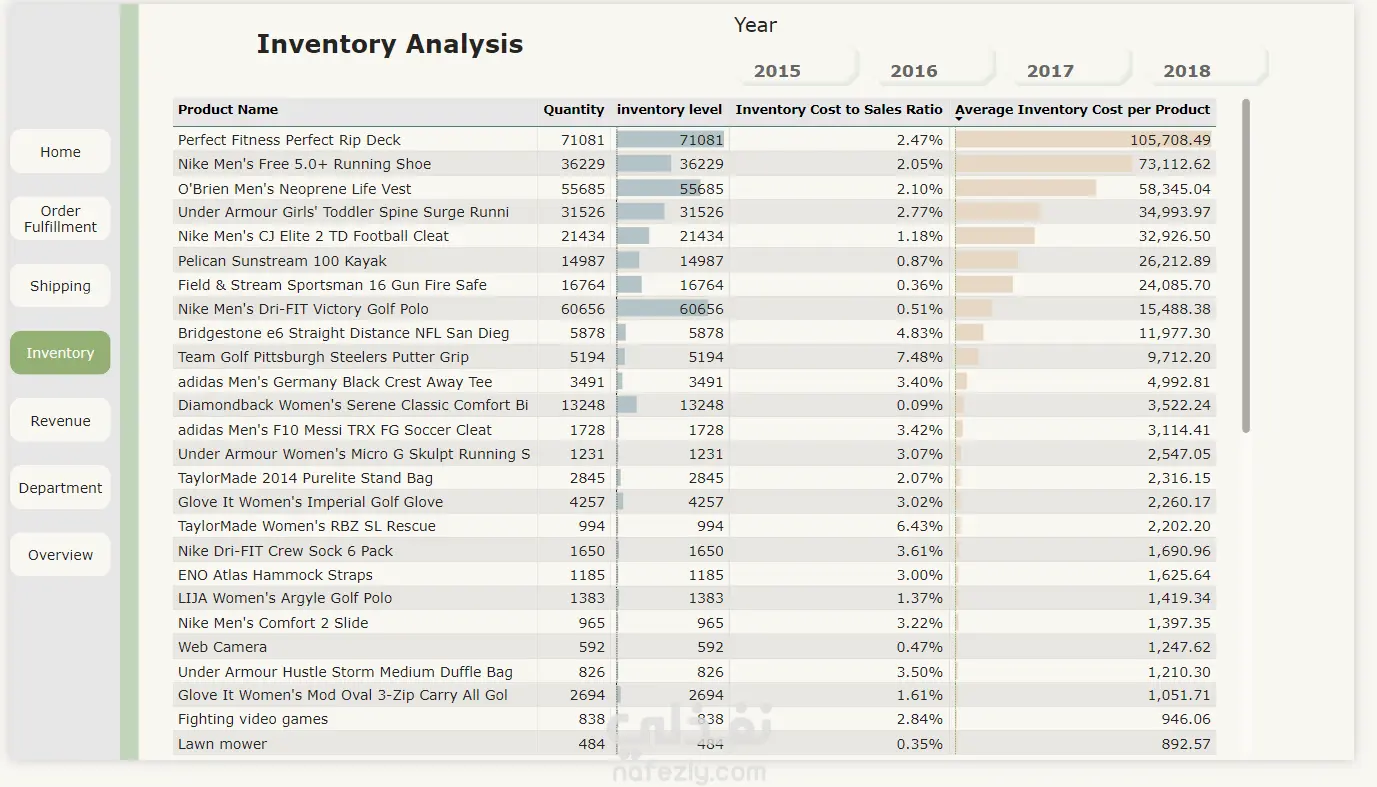The height and width of the screenshot is (787, 1377).
Task: Toggle the 2016 year slicer
Action: (x=914, y=71)
